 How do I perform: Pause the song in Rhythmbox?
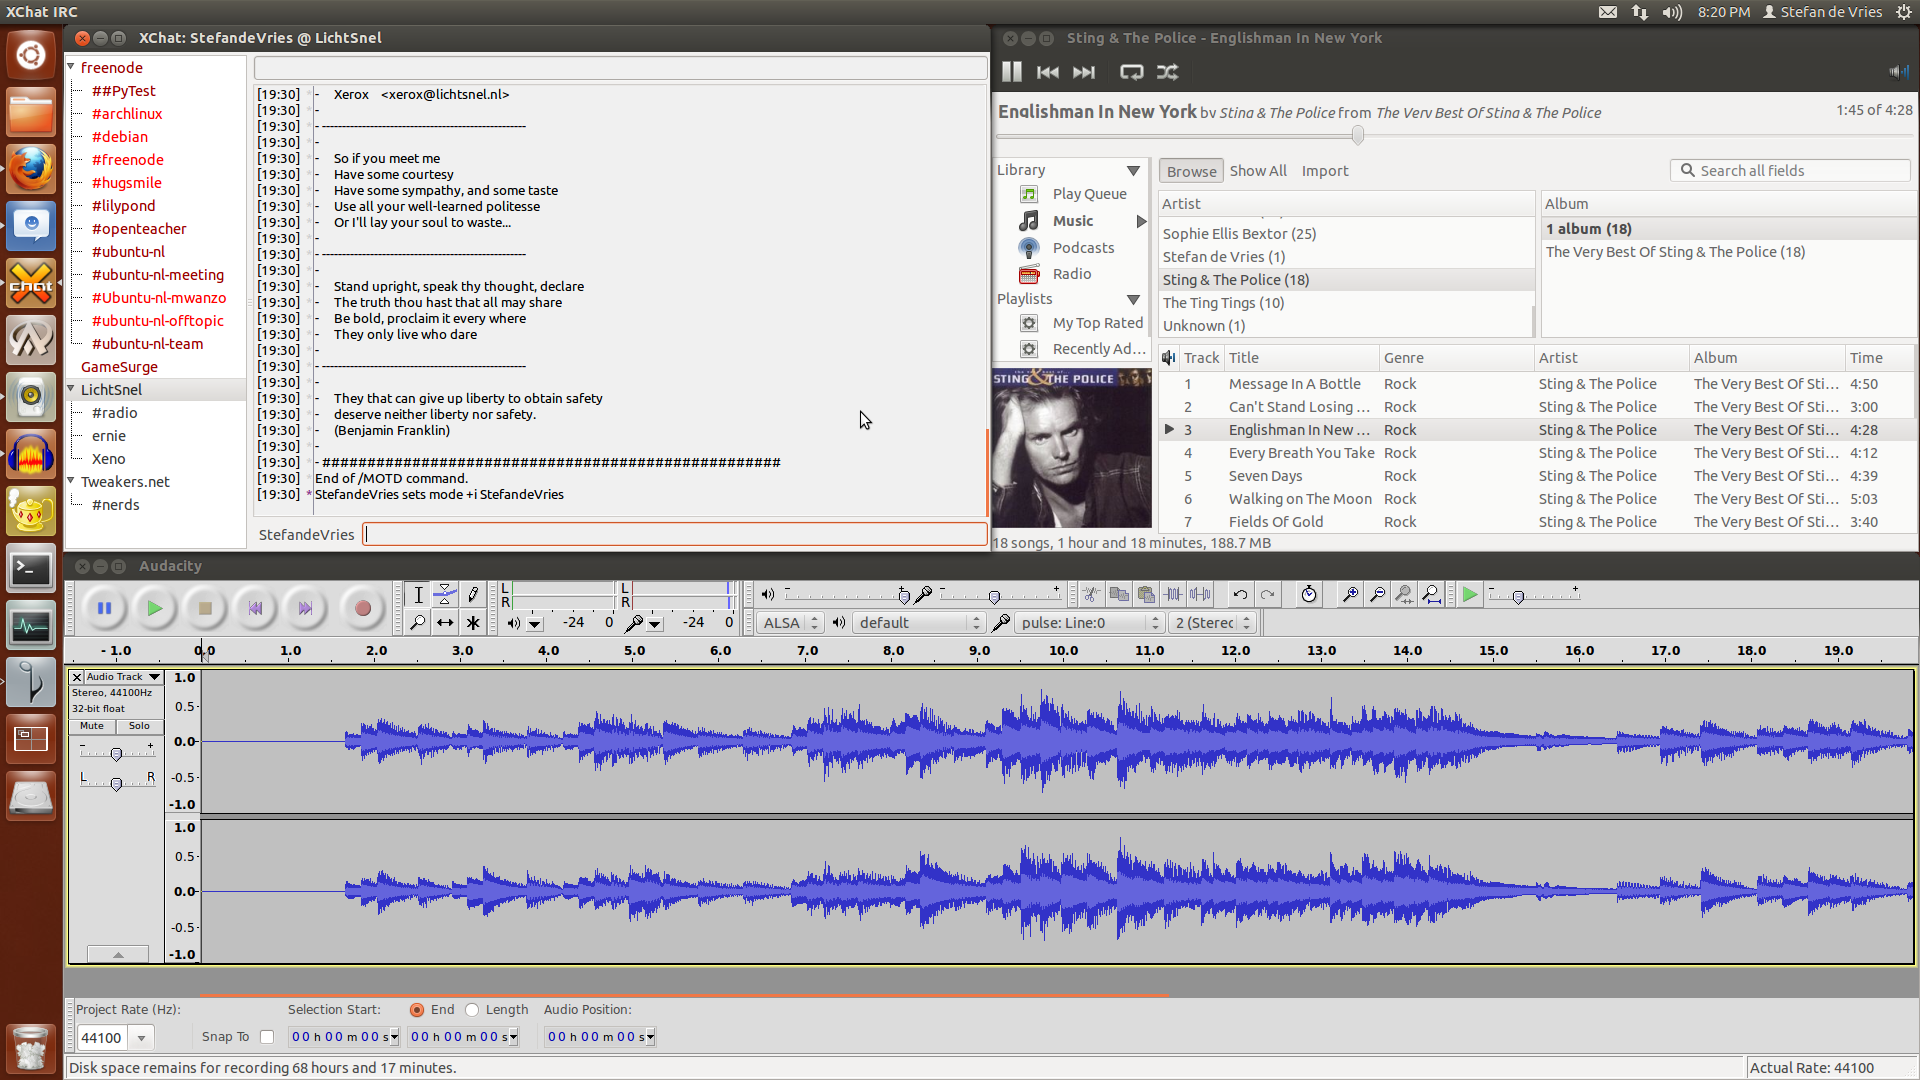(x=1012, y=72)
